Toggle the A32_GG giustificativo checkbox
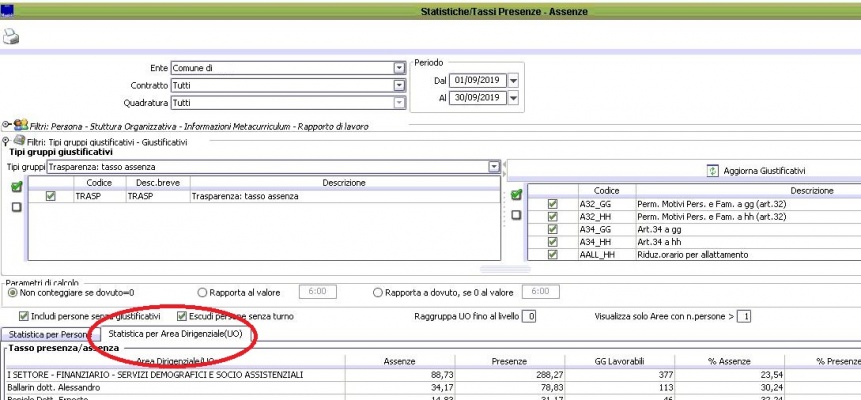Screen dimensions: 861x400 click(552, 203)
